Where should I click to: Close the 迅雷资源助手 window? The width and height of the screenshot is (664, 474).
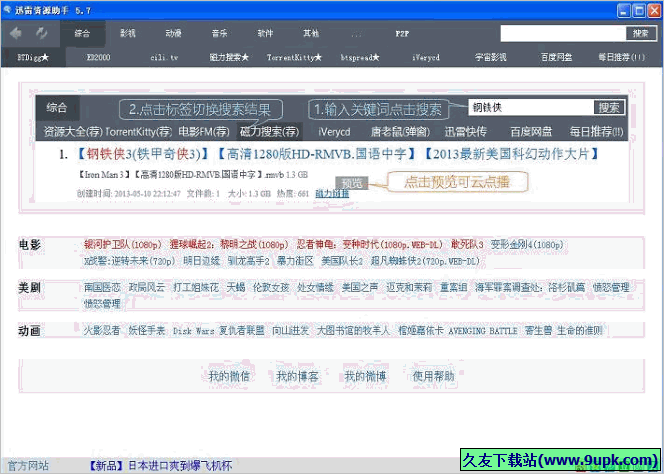(x=654, y=11)
